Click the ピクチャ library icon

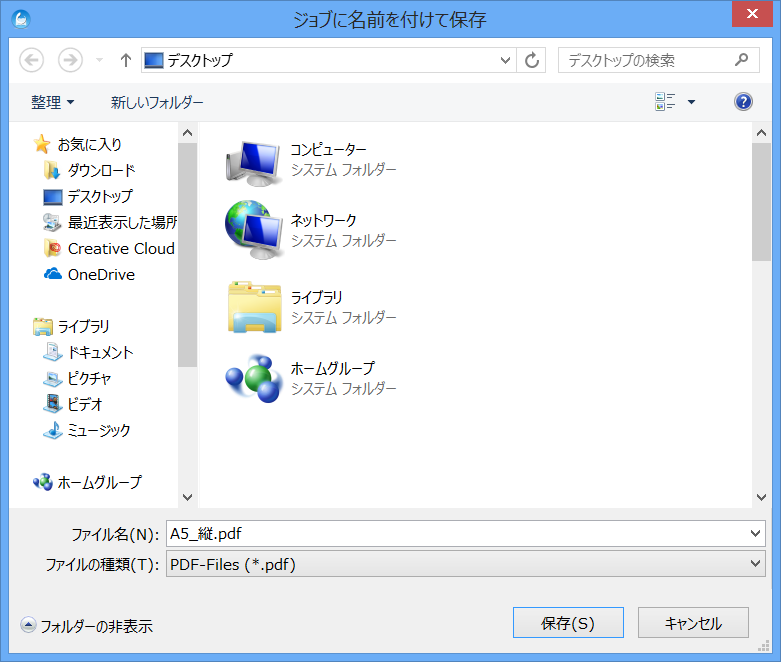click(52, 379)
